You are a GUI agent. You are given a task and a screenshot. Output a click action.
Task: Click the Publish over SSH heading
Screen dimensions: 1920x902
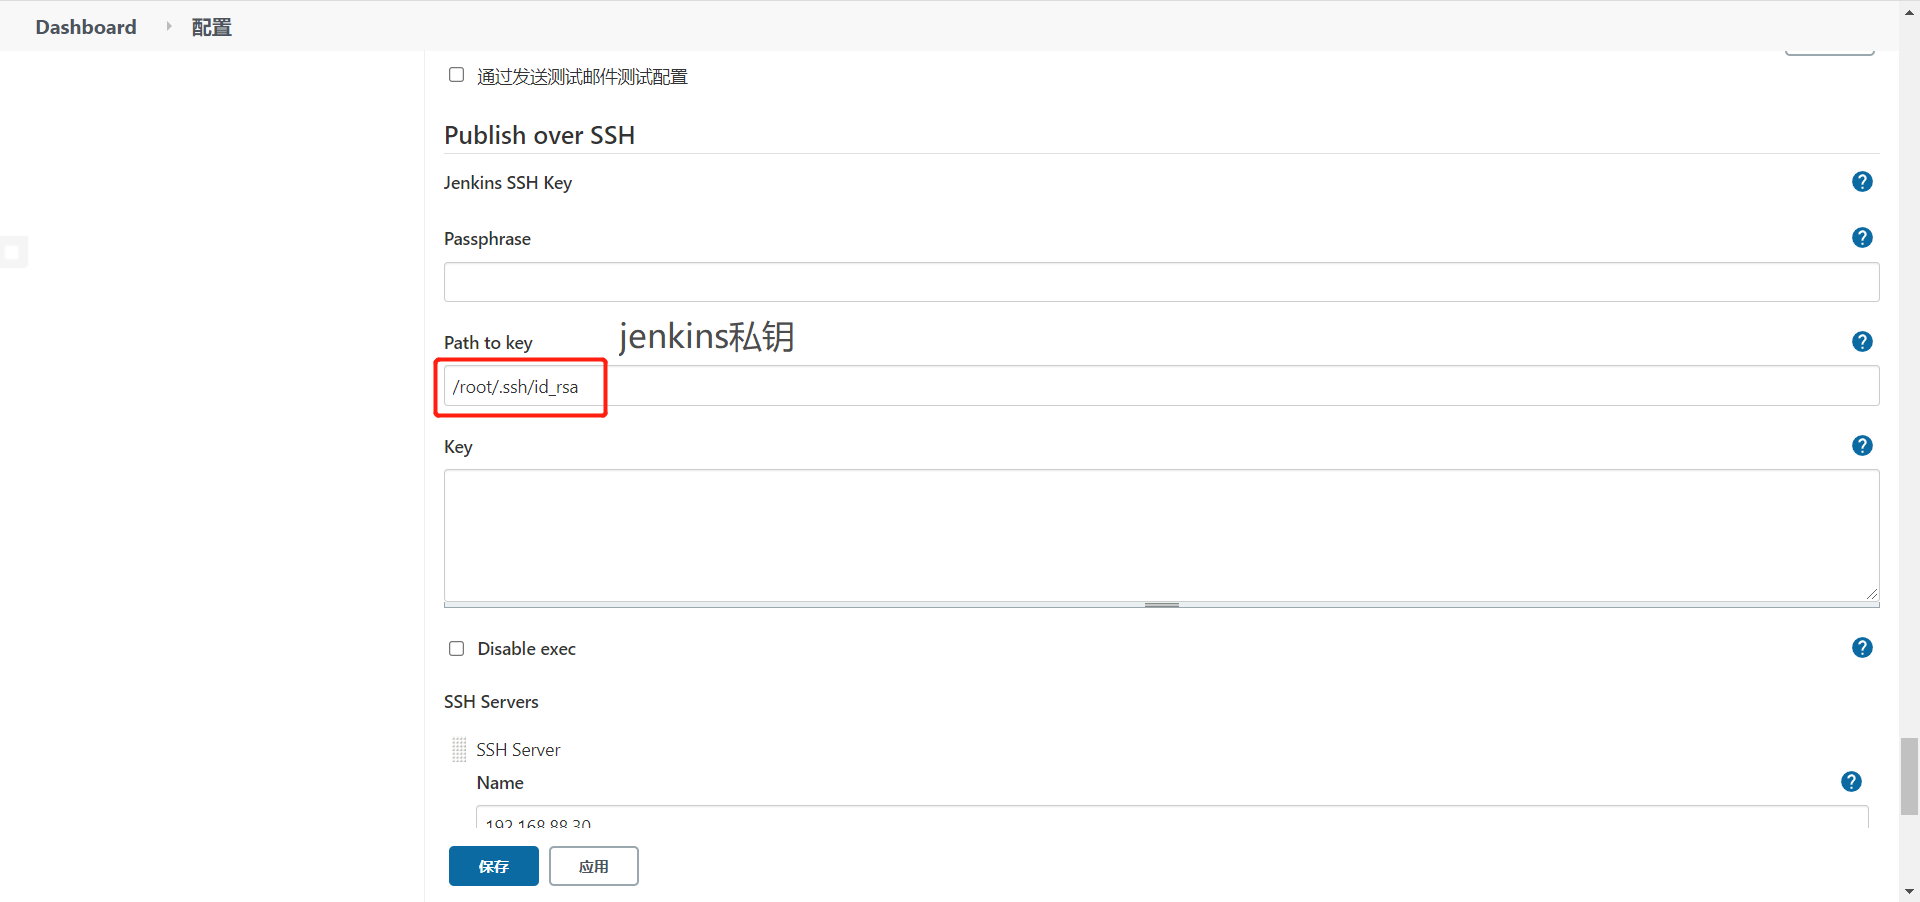tap(540, 135)
